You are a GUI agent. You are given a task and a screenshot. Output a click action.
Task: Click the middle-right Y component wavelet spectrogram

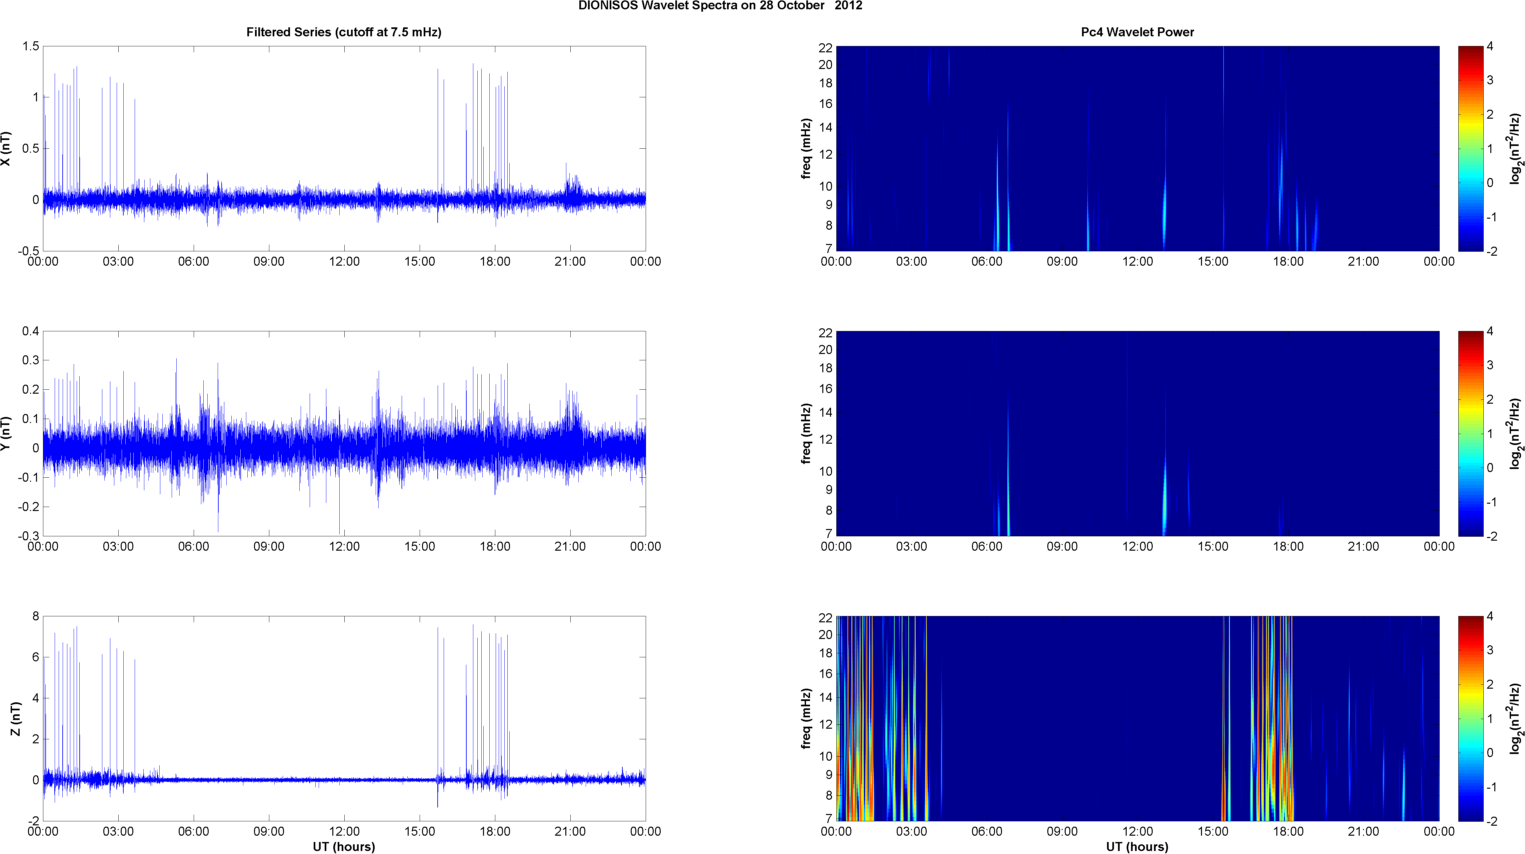click(x=1137, y=433)
